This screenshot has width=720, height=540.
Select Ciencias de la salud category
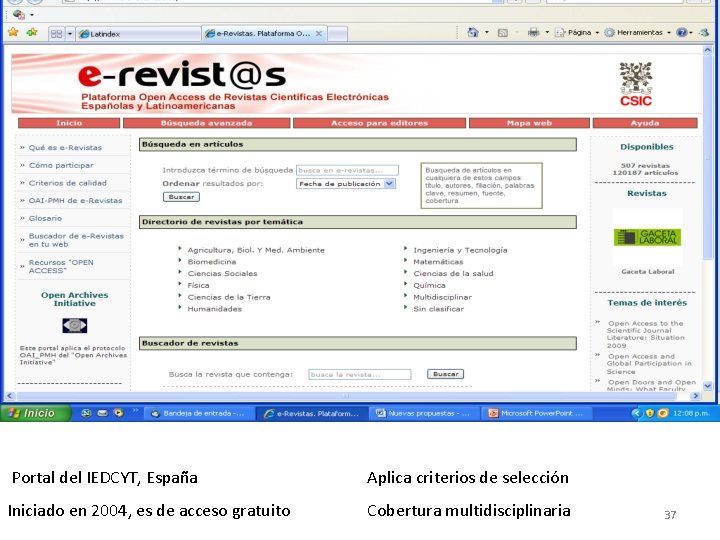click(453, 274)
